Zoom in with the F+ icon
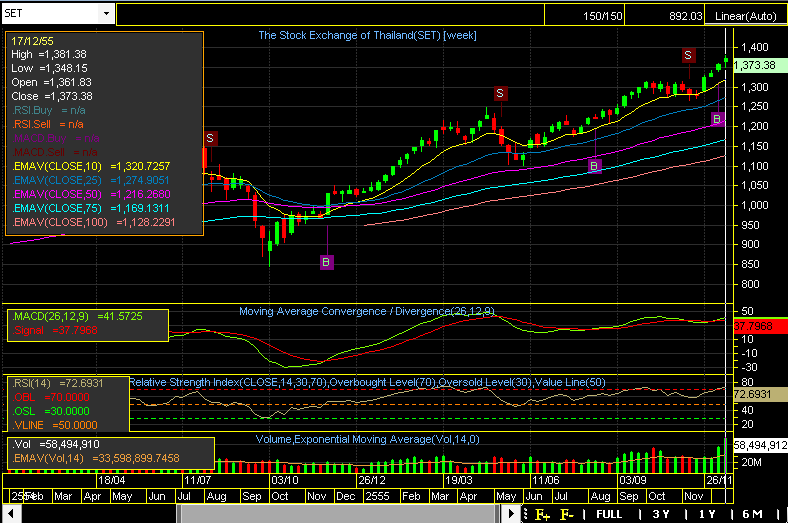The width and height of the screenshot is (788, 523). coord(542,514)
